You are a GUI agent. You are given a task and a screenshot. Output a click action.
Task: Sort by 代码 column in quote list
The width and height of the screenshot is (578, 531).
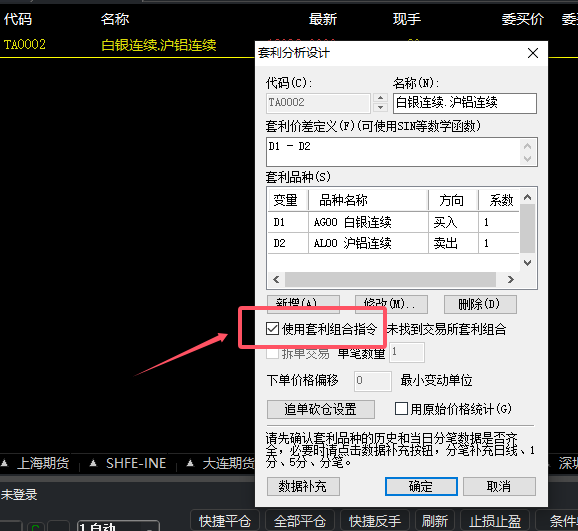[x=18, y=19]
